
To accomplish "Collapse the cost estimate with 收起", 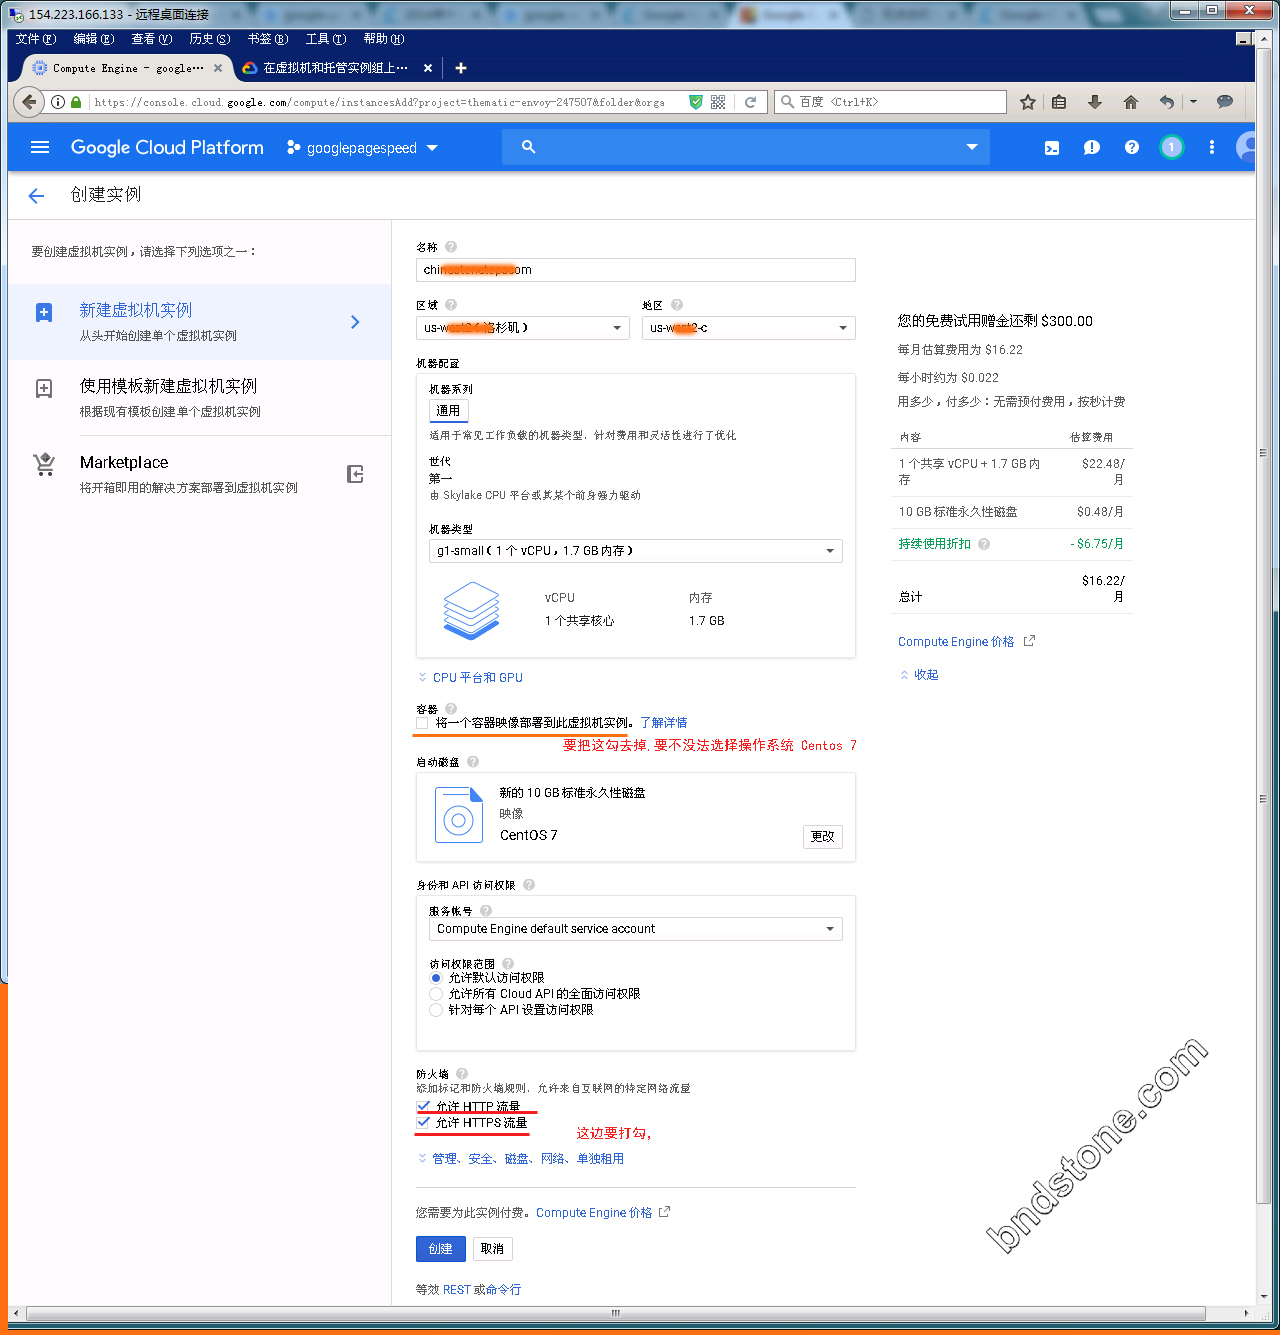I will (x=919, y=675).
